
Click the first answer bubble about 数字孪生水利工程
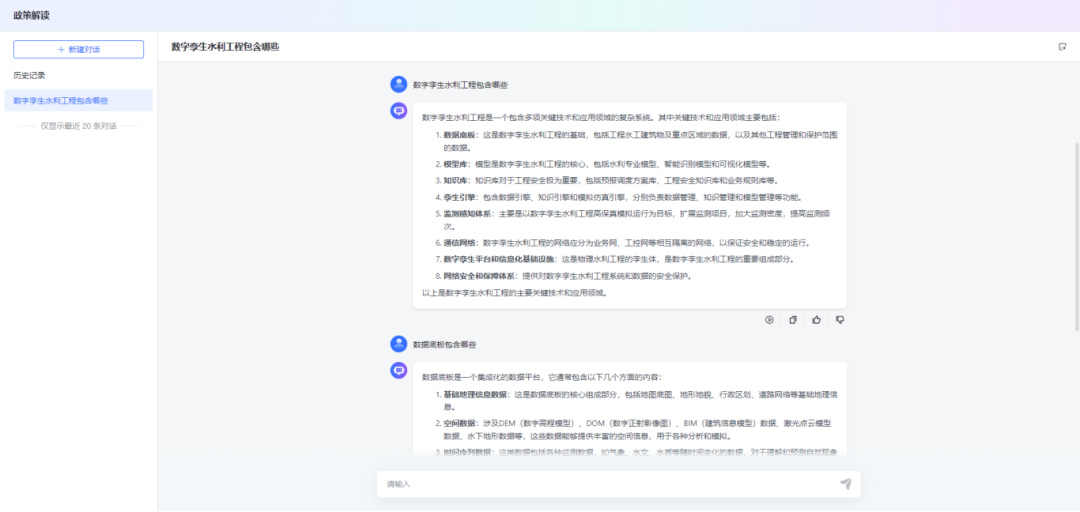click(x=629, y=205)
